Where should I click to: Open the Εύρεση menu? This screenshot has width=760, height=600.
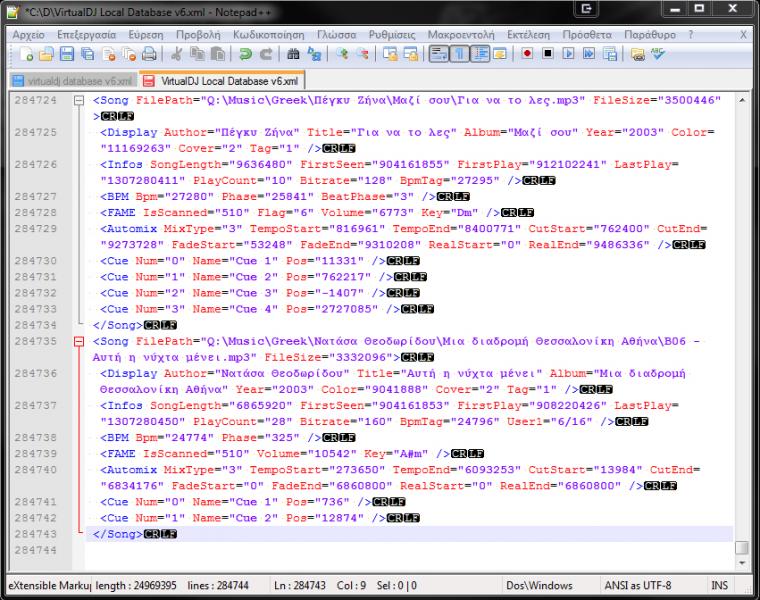[x=146, y=35]
